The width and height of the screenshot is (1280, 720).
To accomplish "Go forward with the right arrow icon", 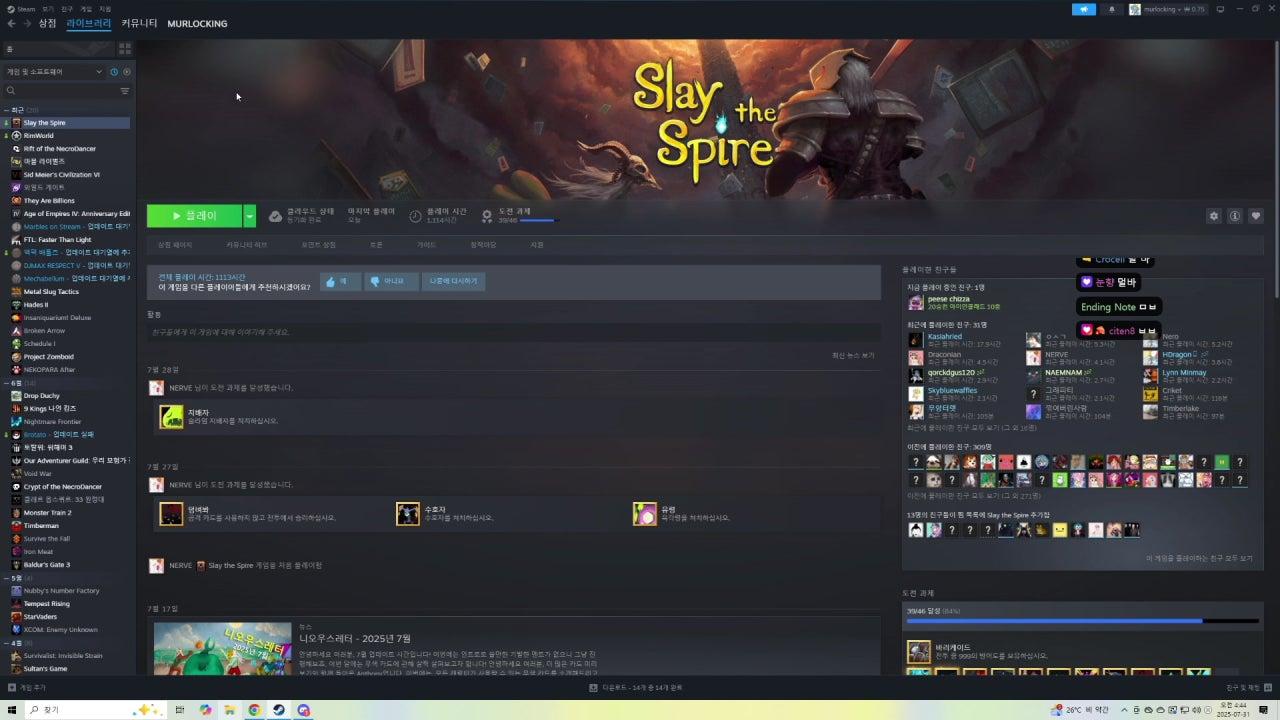I will tap(26, 23).
